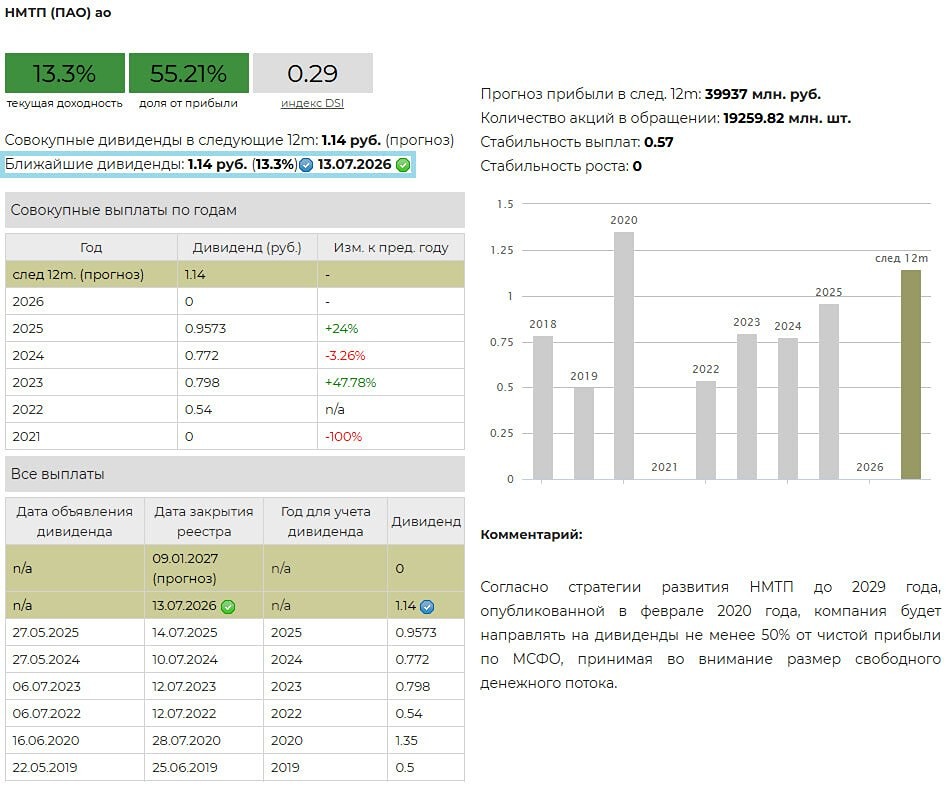Viewport: 951px width, 791px height.
Task: Select the +24% change value
Action: tap(341, 329)
